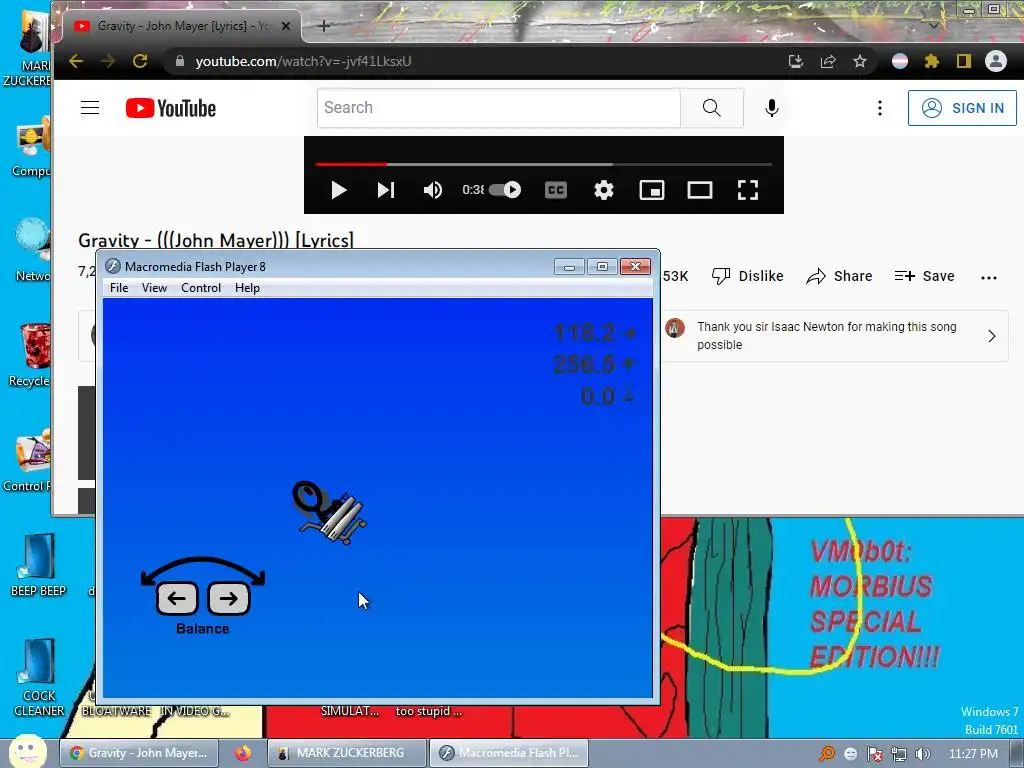Viewport: 1024px width, 768px height.
Task: Save the video to a playlist
Action: click(x=925, y=276)
